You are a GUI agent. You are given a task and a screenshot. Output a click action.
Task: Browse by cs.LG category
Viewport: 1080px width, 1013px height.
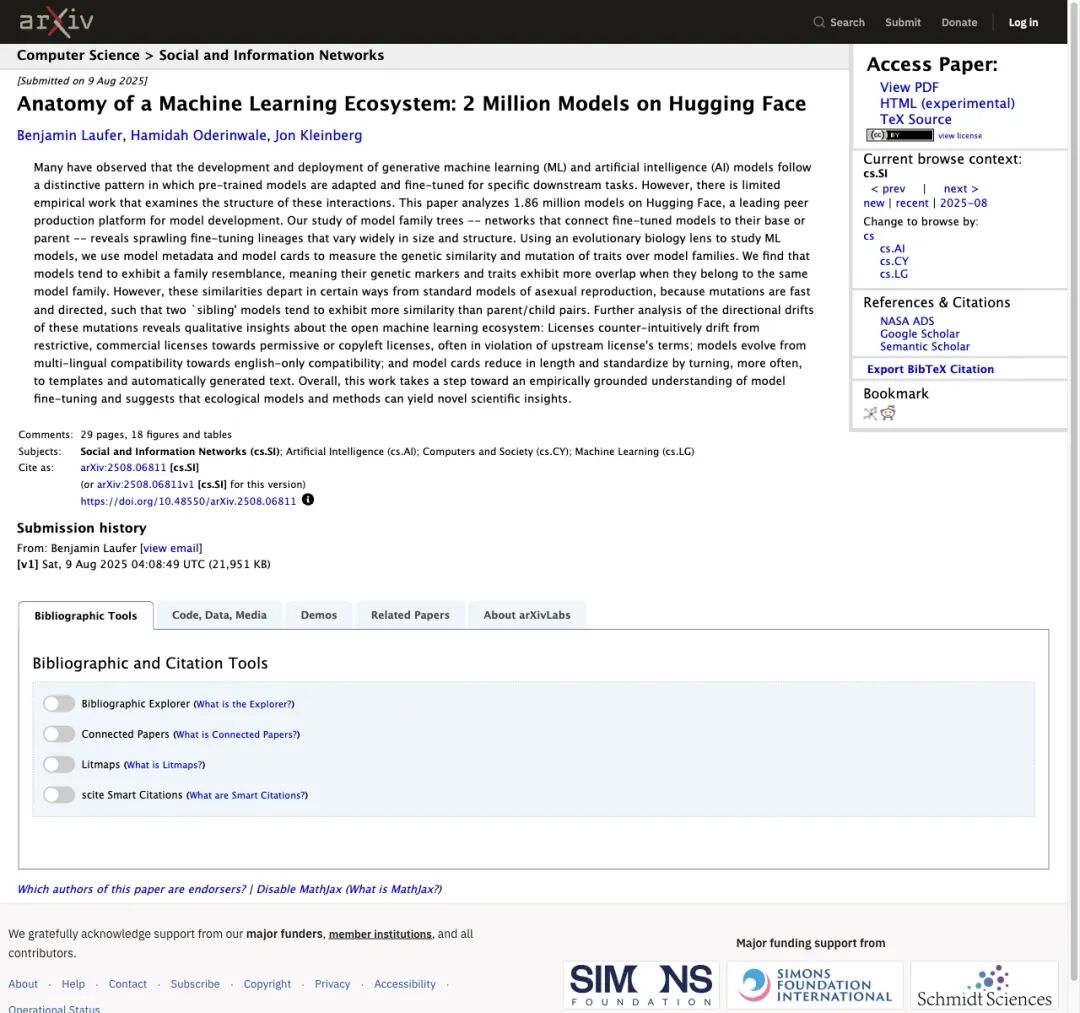tap(893, 274)
